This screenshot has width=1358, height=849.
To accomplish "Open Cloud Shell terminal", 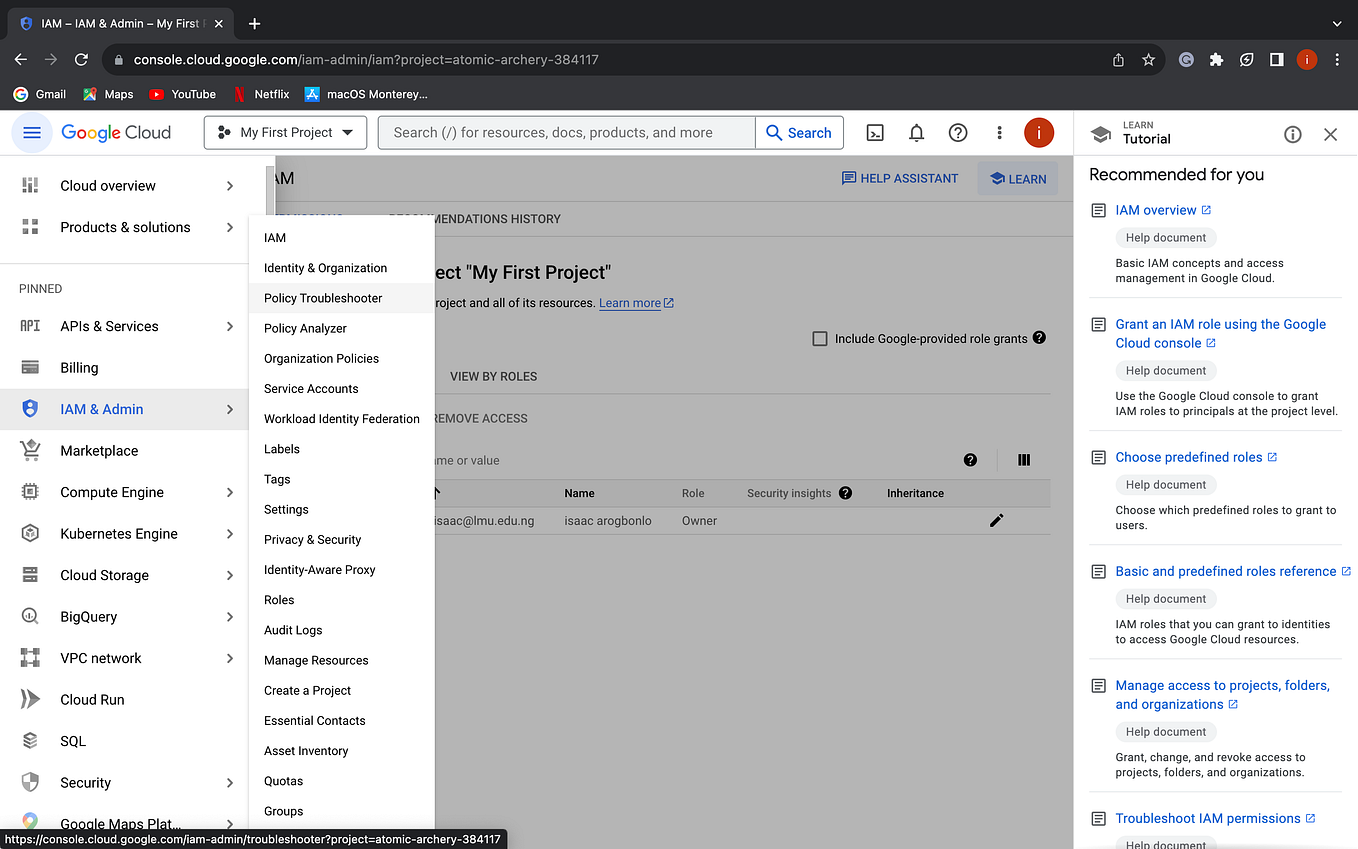I will pyautogui.click(x=875, y=132).
